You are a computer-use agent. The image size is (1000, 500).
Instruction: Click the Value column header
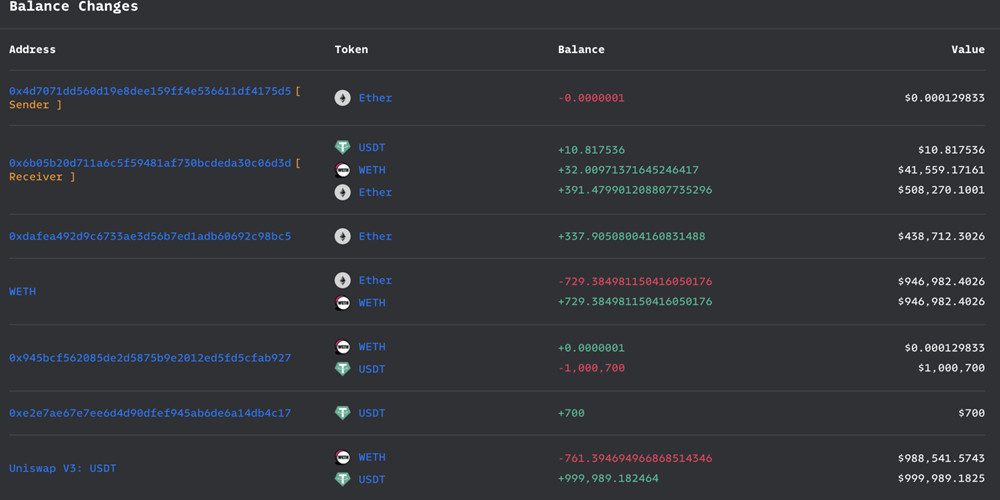(967, 49)
